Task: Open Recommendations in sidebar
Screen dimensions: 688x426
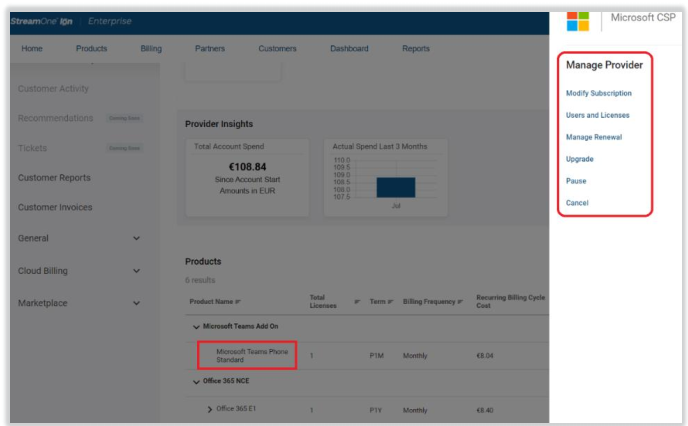Action: click(x=55, y=118)
